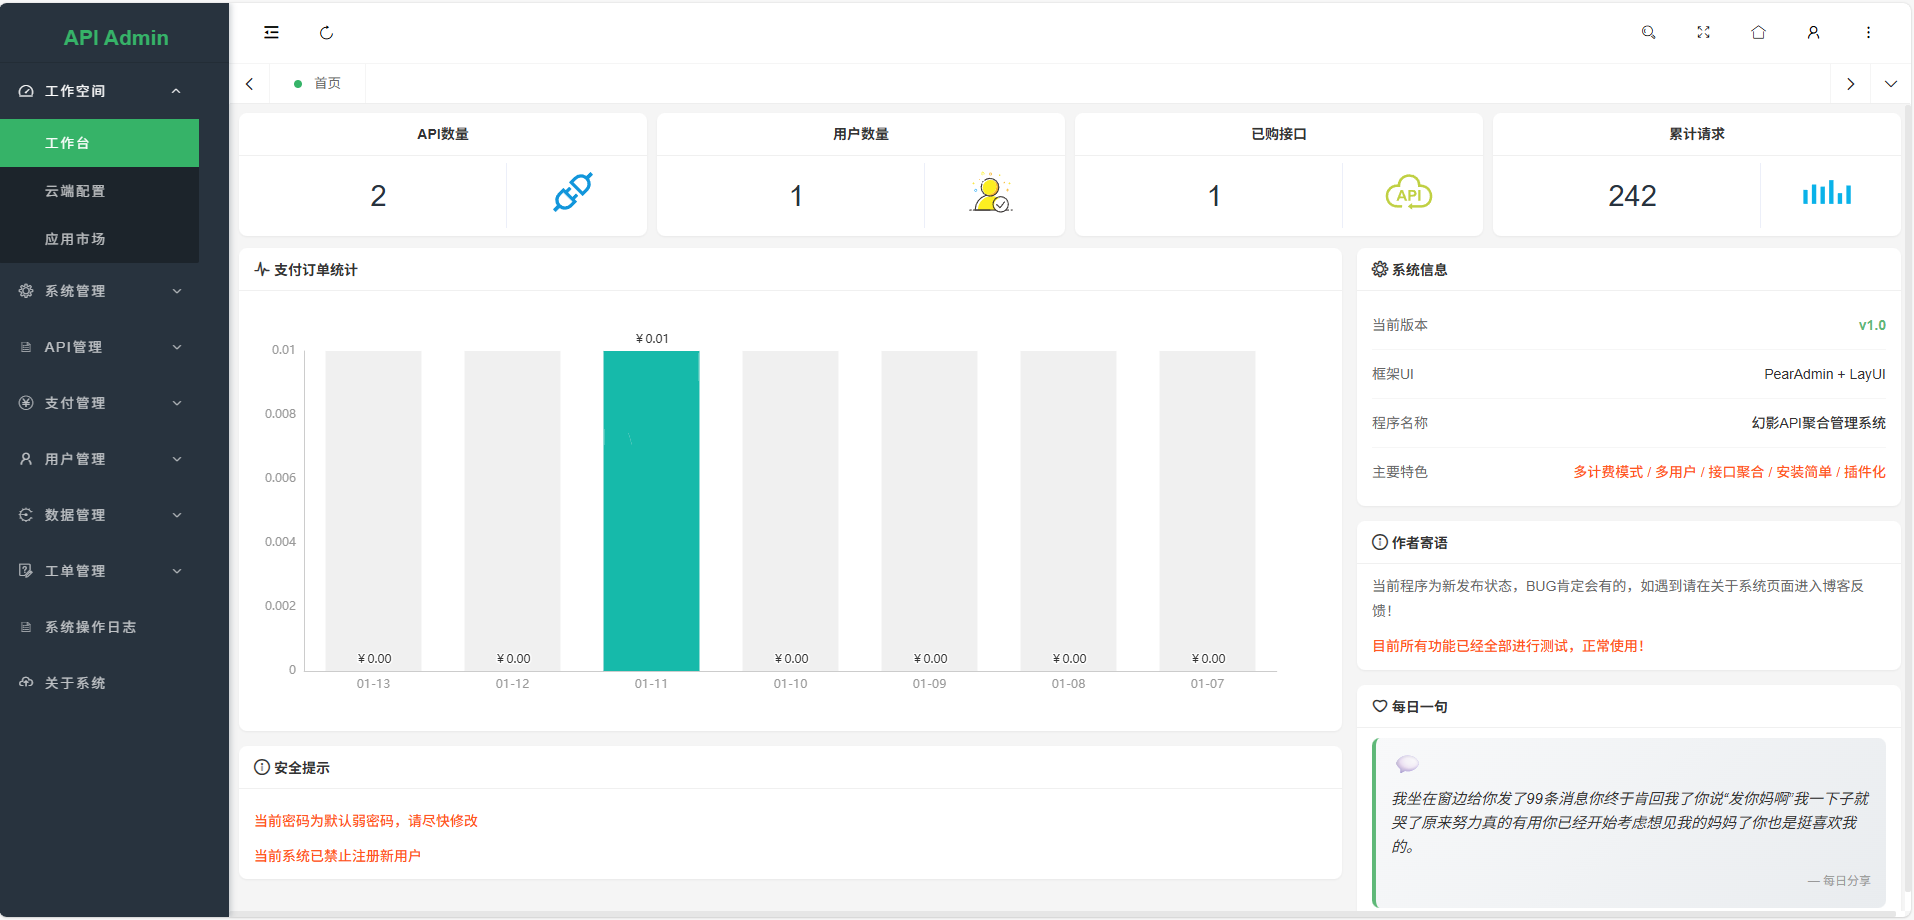The image size is (1914, 920).
Task: Click the API cloud icon on 已购接口 card
Action: click(1410, 193)
